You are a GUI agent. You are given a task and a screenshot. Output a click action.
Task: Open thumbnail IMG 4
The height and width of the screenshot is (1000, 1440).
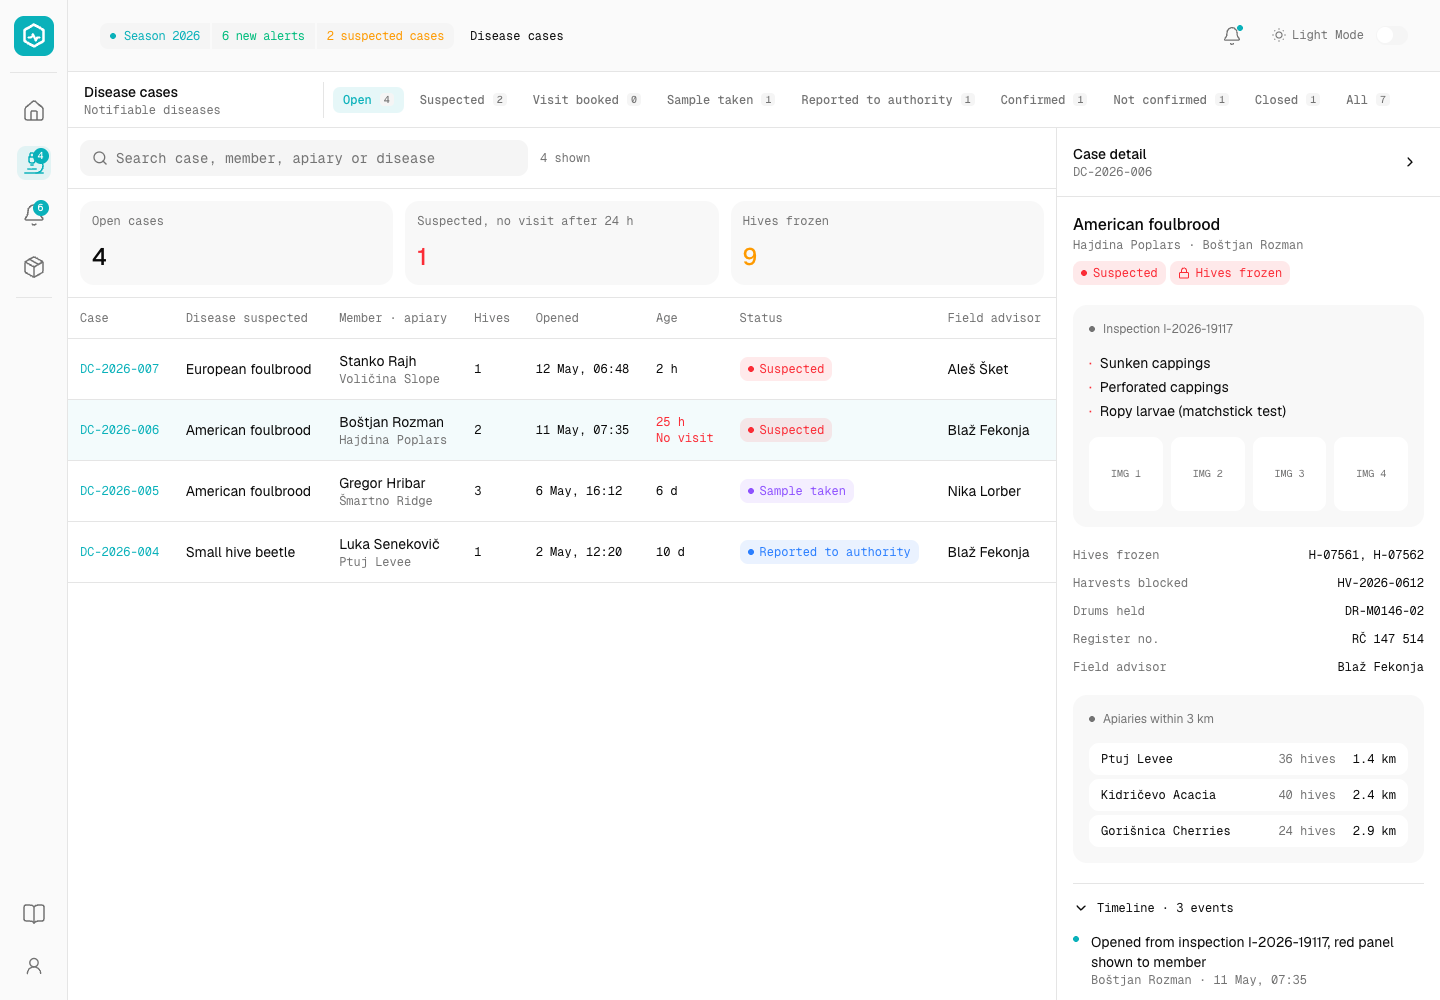(x=1371, y=474)
